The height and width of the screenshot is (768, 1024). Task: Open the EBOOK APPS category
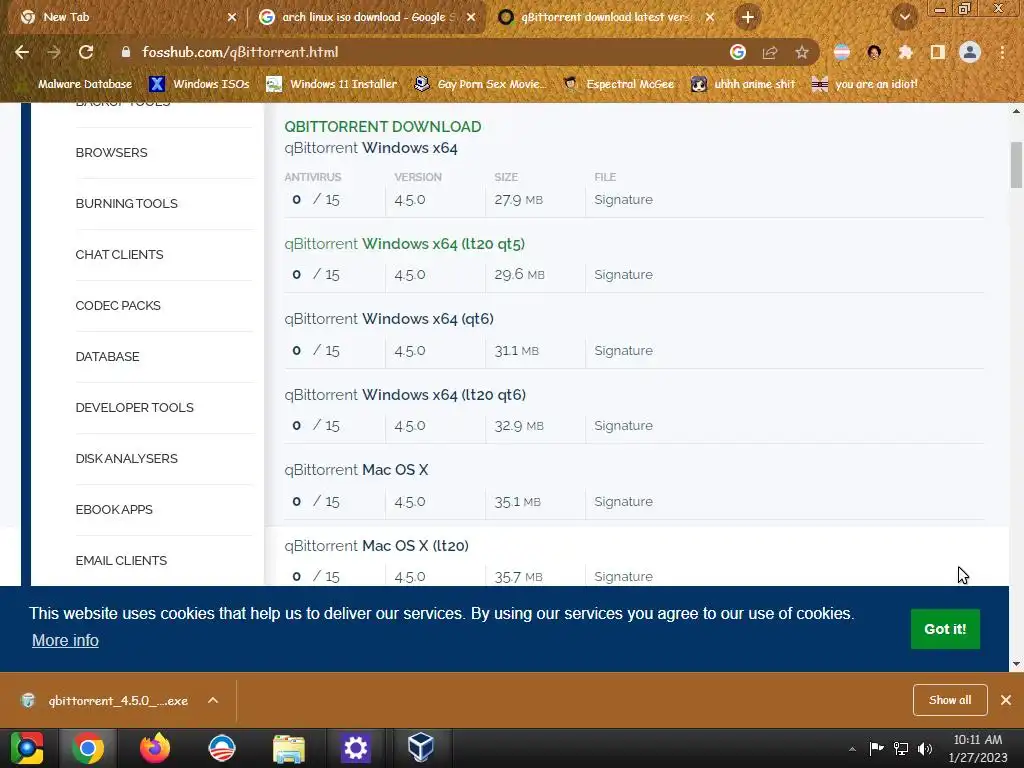[x=114, y=509]
